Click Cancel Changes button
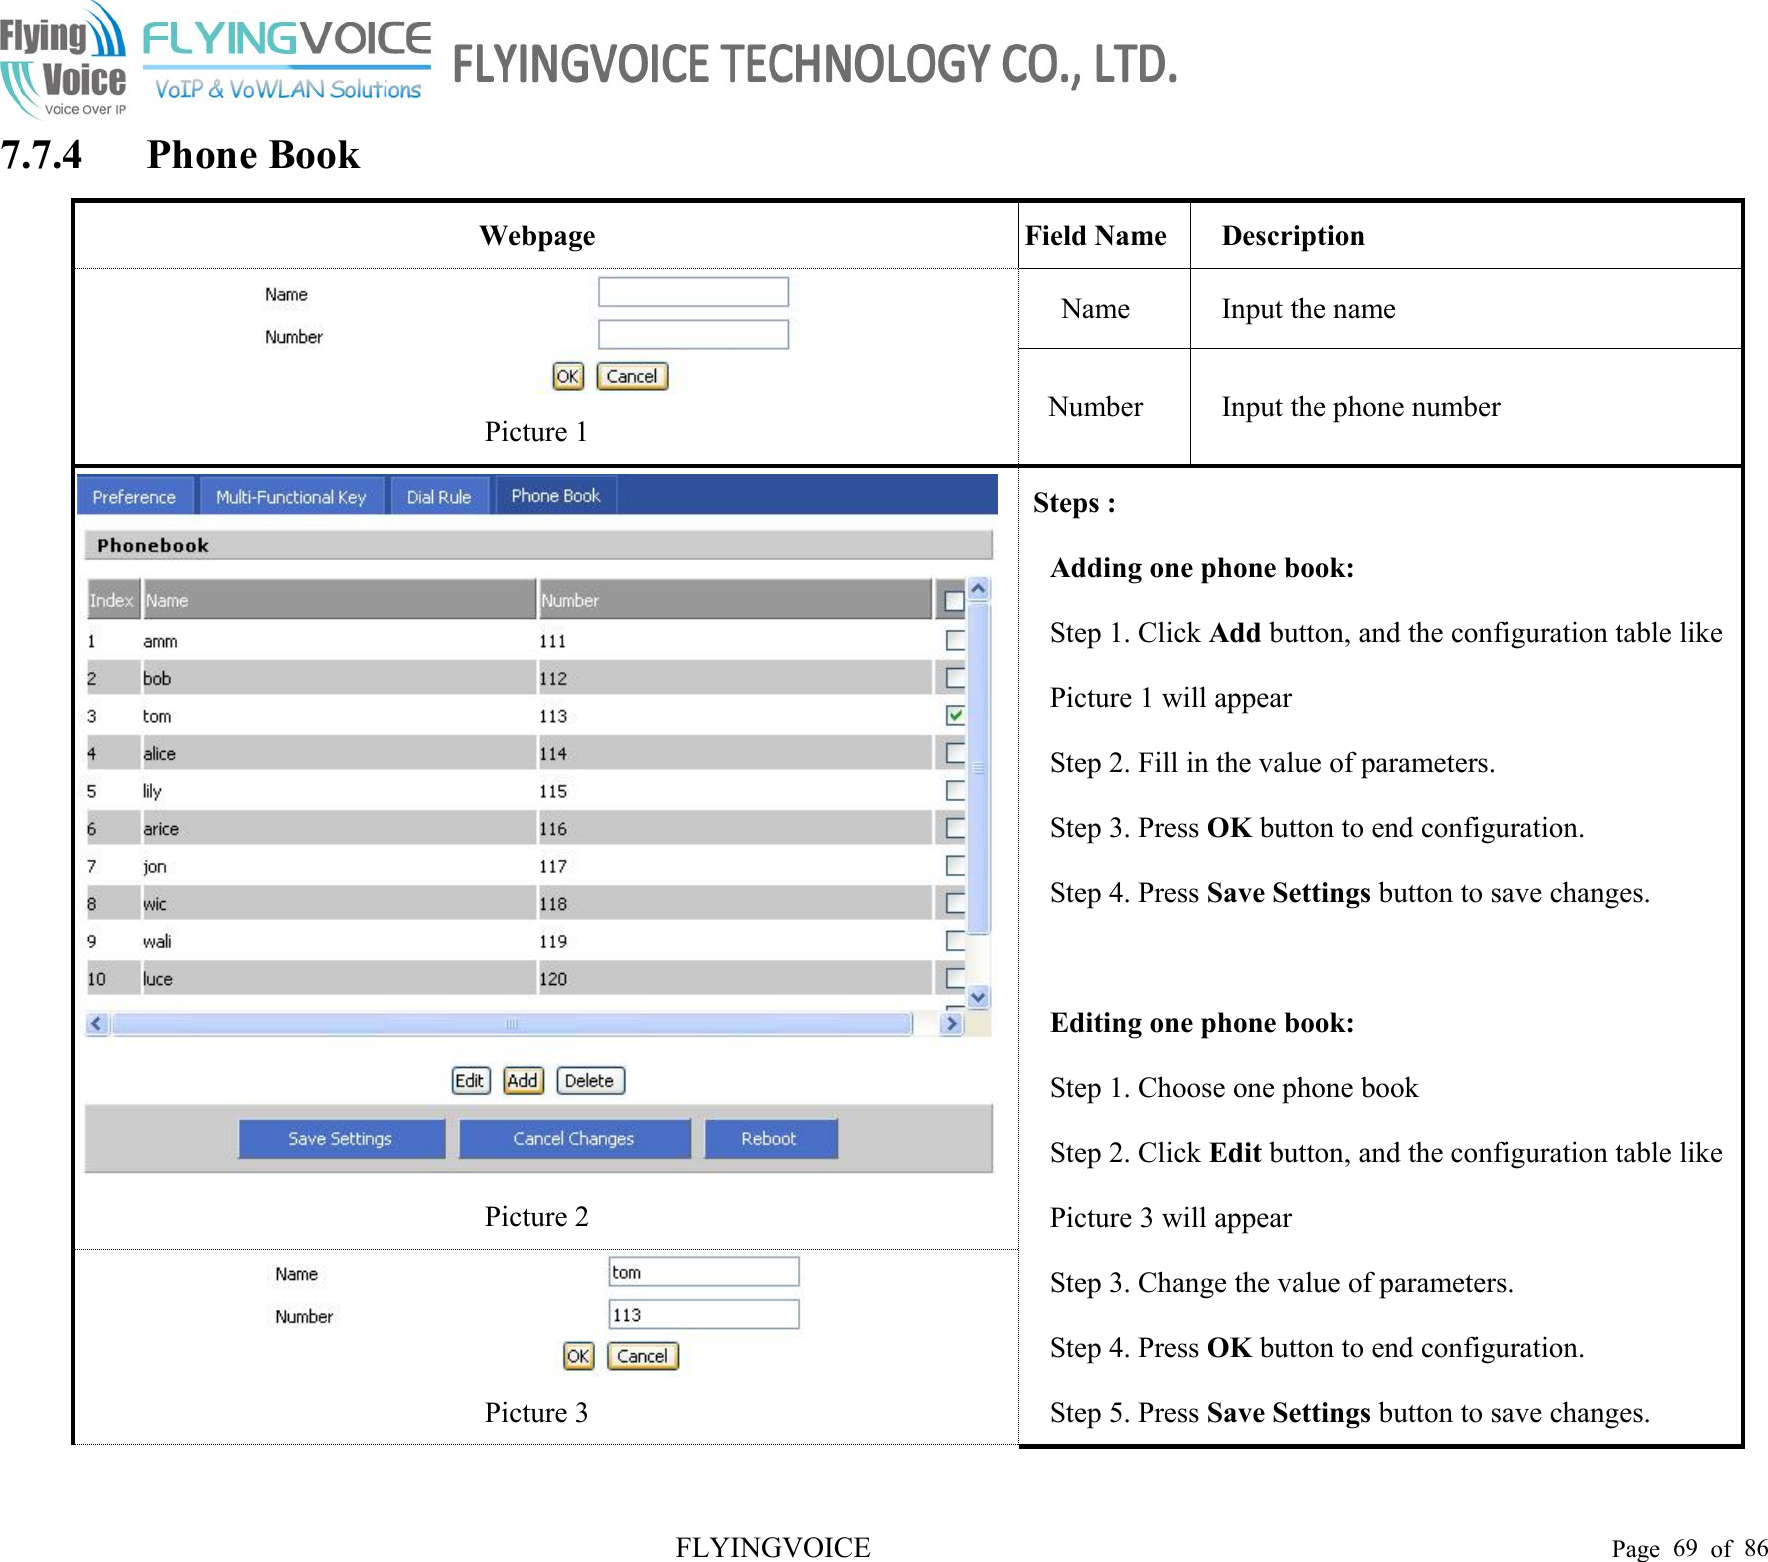This screenshot has width=1768, height=1562. [x=574, y=1139]
